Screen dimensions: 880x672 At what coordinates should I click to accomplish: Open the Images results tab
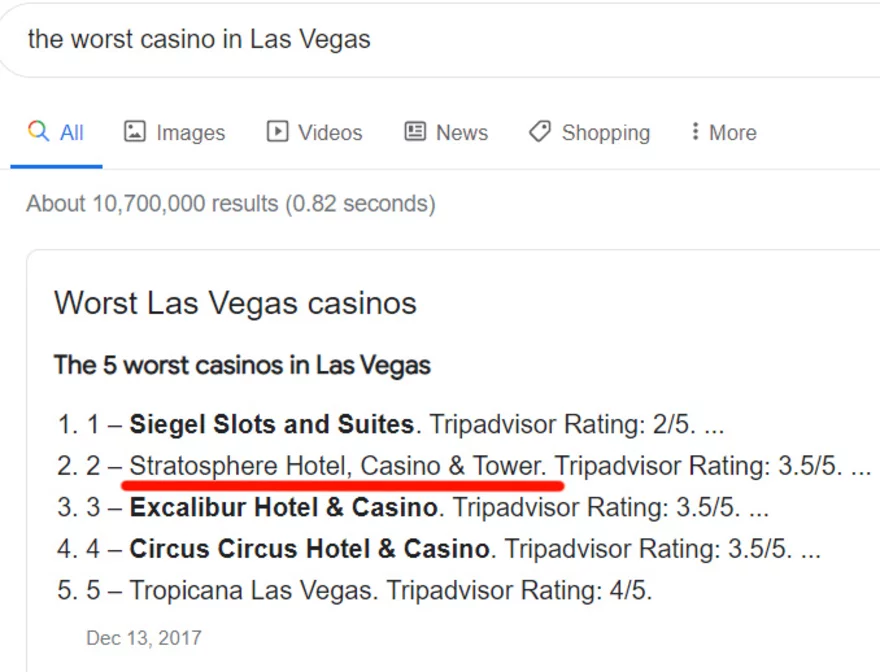pyautogui.click(x=190, y=133)
